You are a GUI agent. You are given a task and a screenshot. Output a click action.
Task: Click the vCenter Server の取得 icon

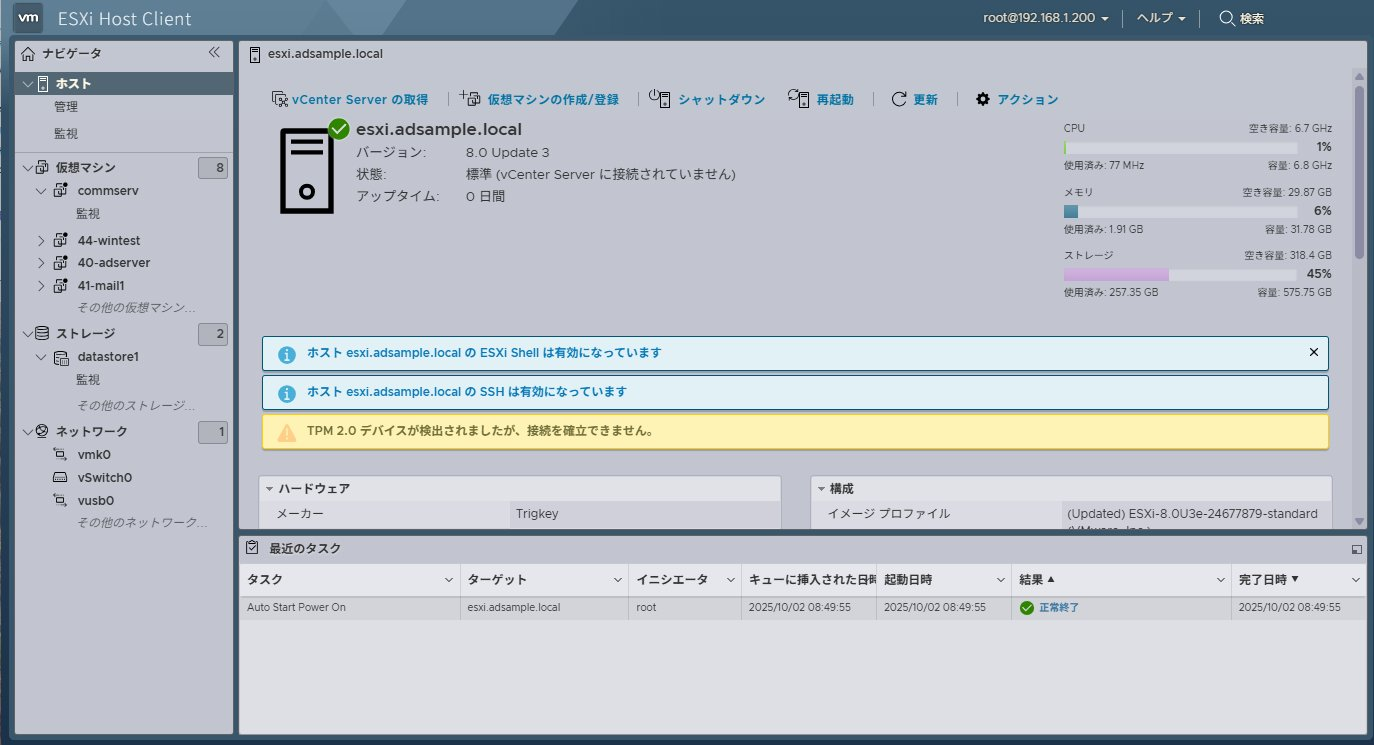pyautogui.click(x=280, y=99)
